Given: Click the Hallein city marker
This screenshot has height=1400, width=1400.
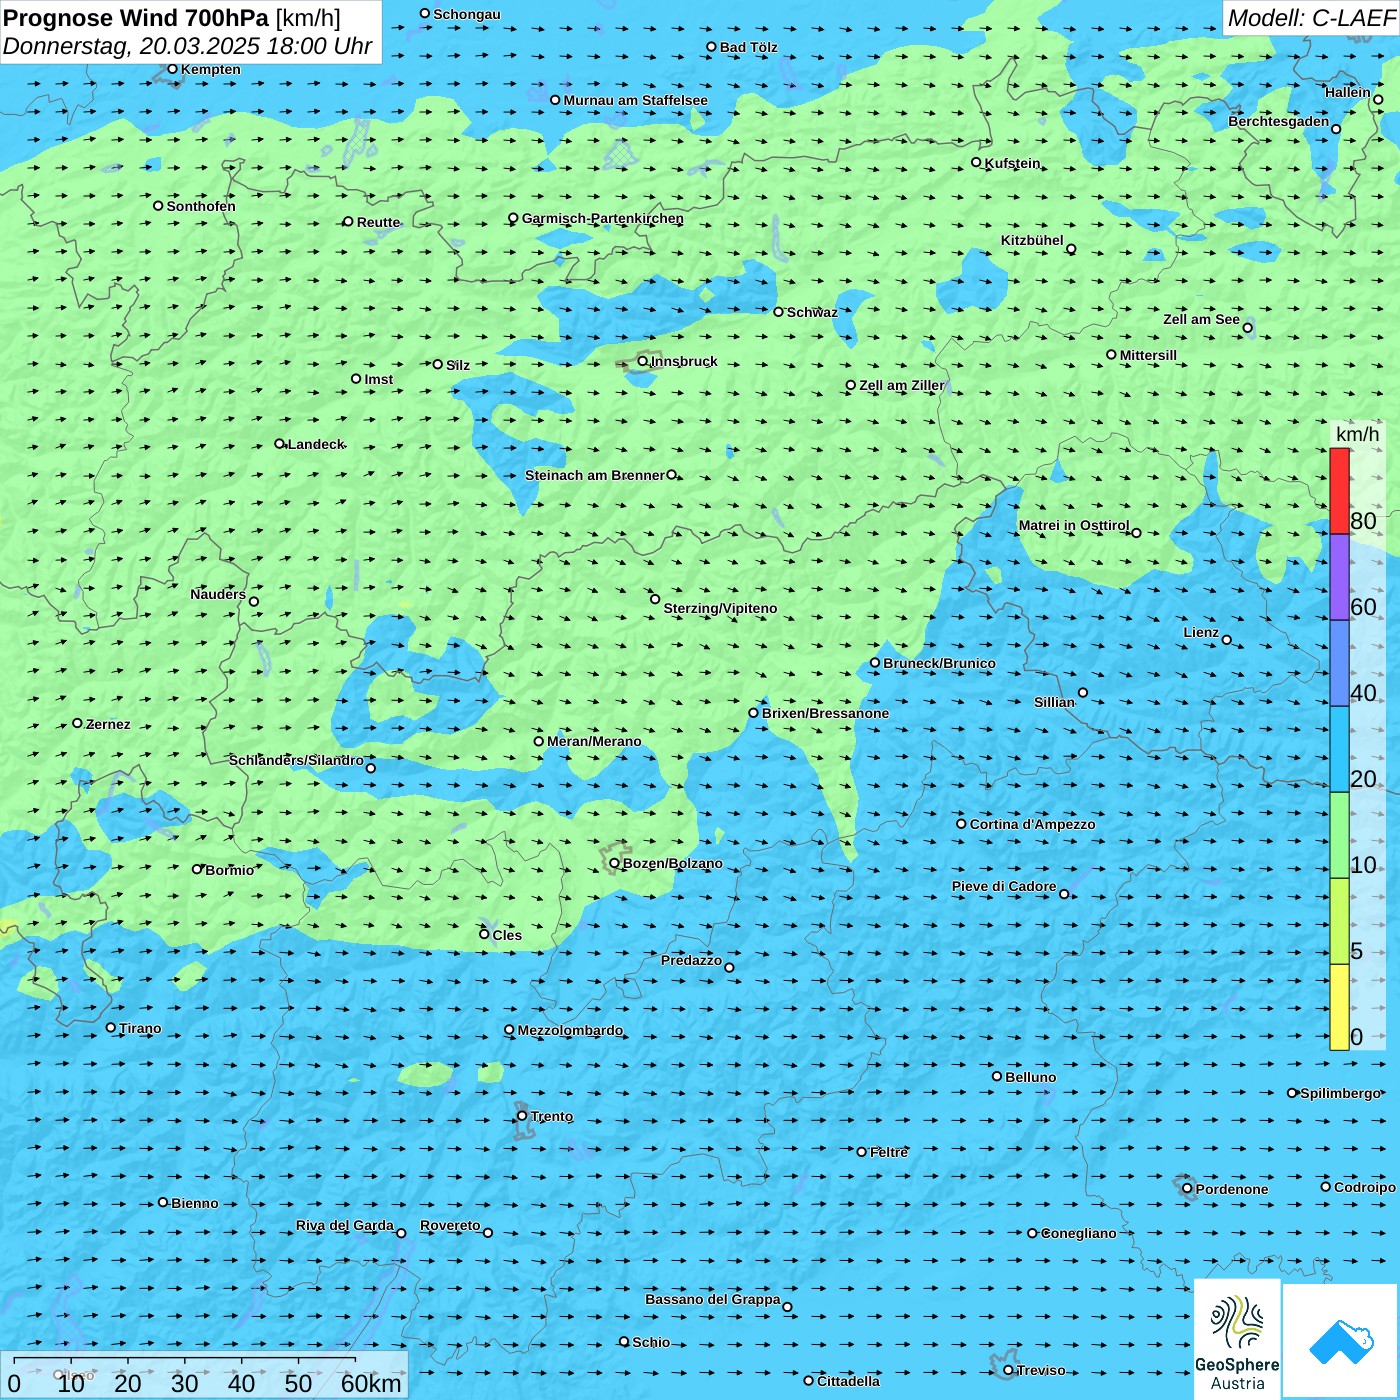Looking at the screenshot, I should [1378, 99].
